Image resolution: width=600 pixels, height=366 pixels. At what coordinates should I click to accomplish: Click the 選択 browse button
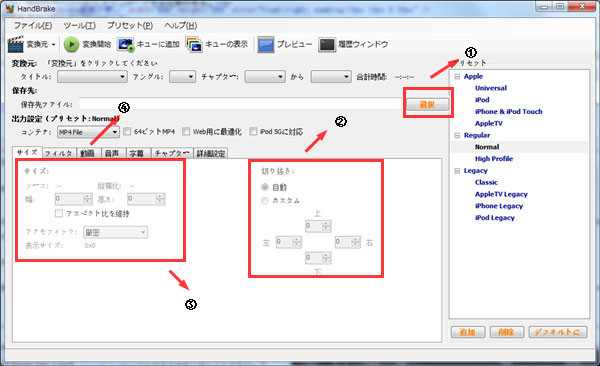pyautogui.click(x=427, y=105)
